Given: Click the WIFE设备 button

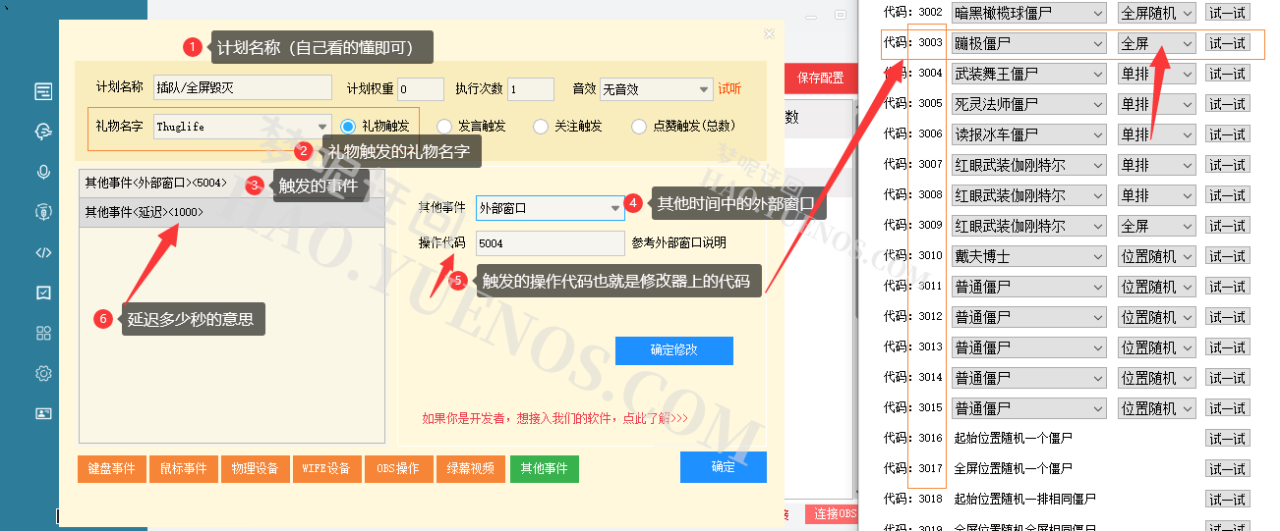Looking at the screenshot, I should click(327, 469).
